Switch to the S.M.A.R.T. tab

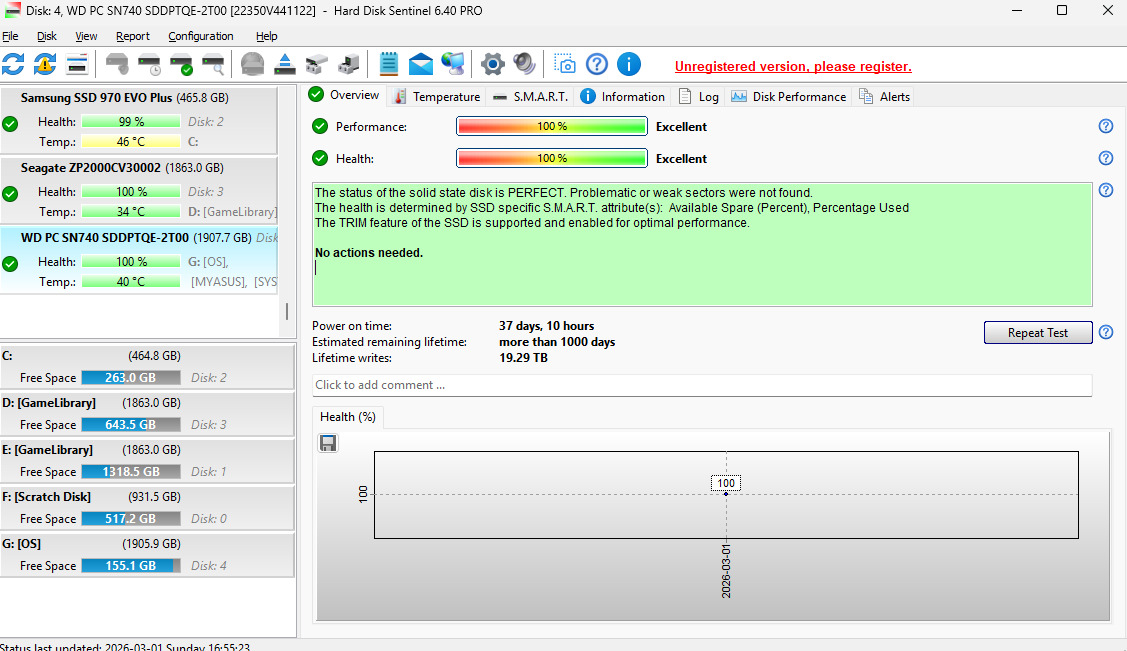(530, 96)
